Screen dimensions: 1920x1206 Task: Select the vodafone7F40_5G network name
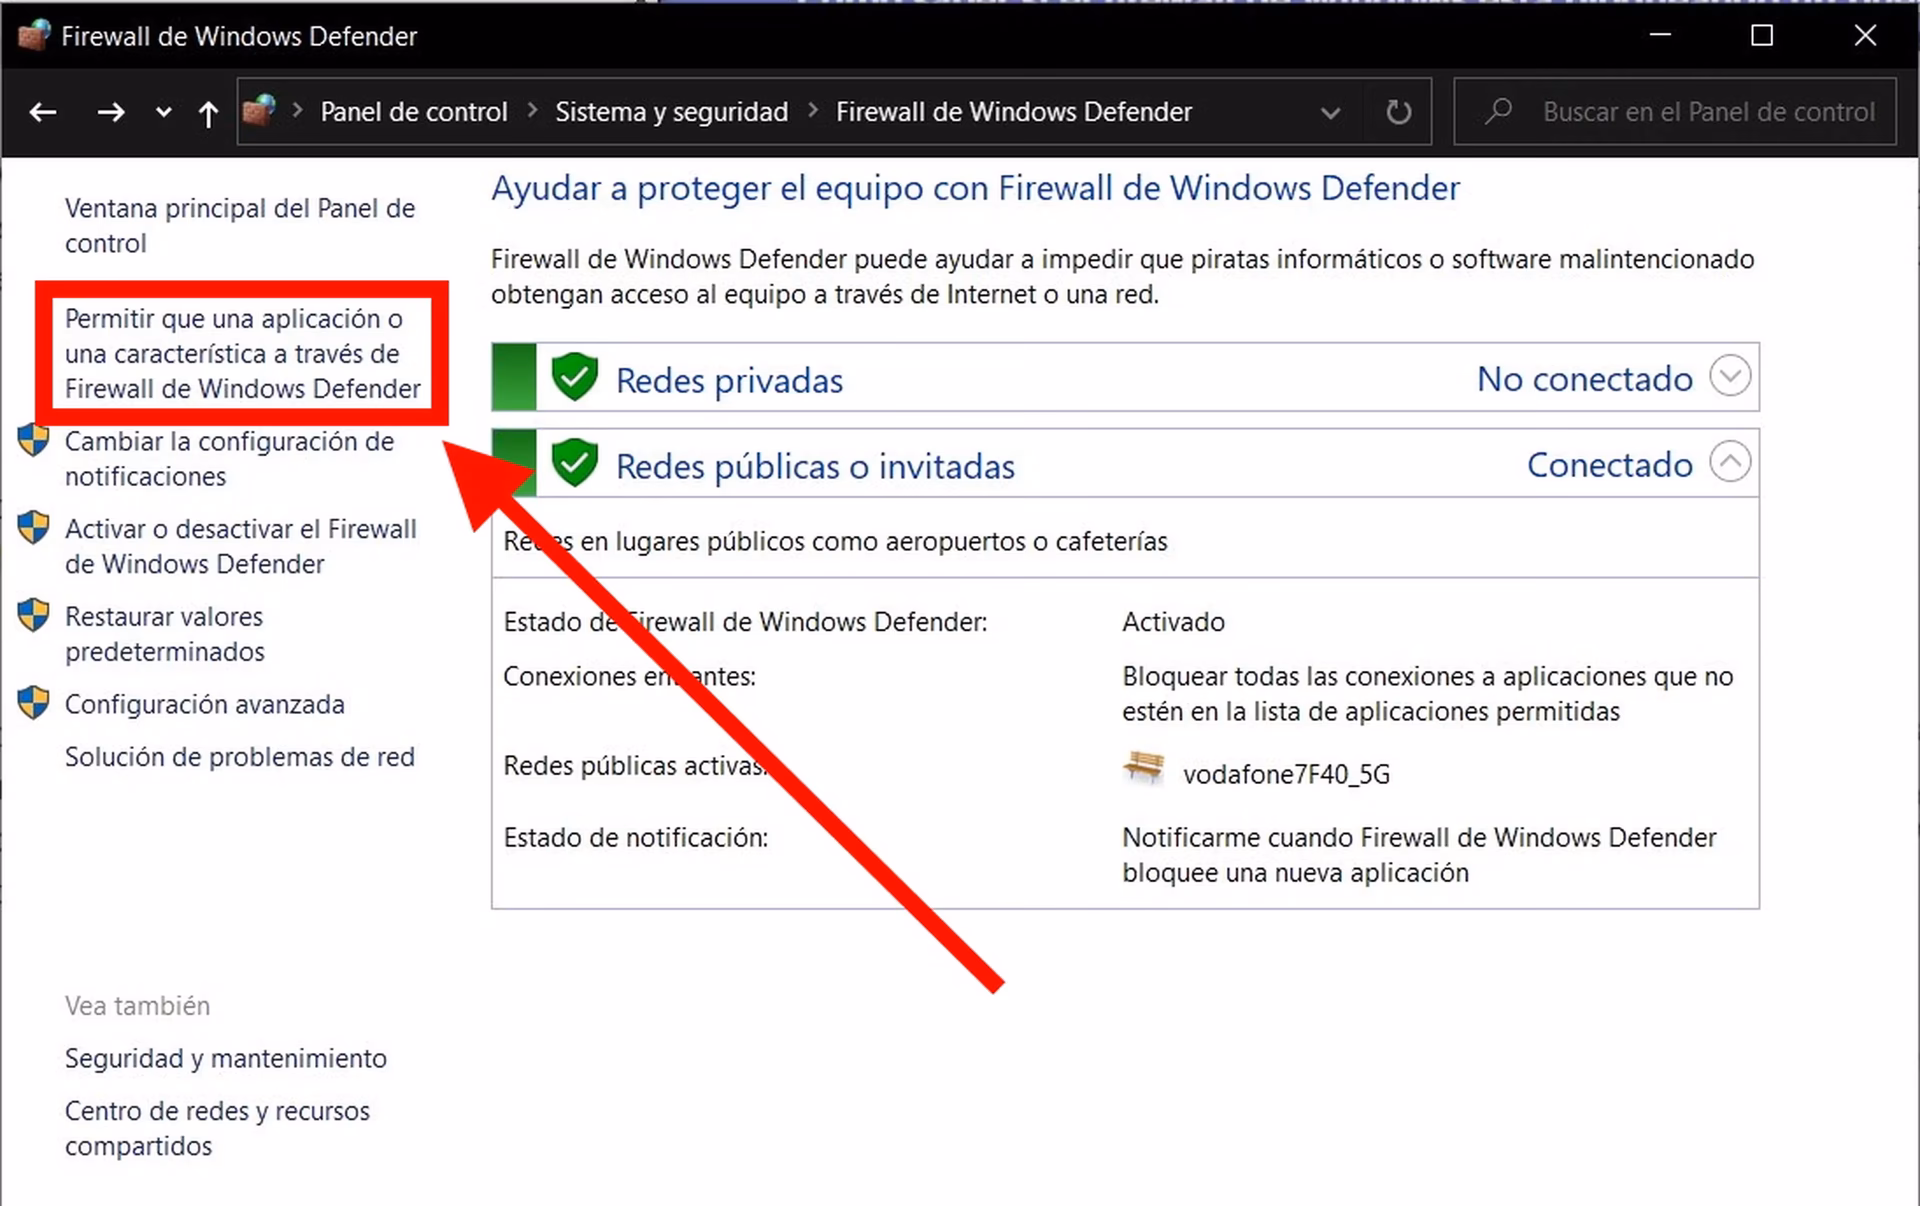point(1286,774)
